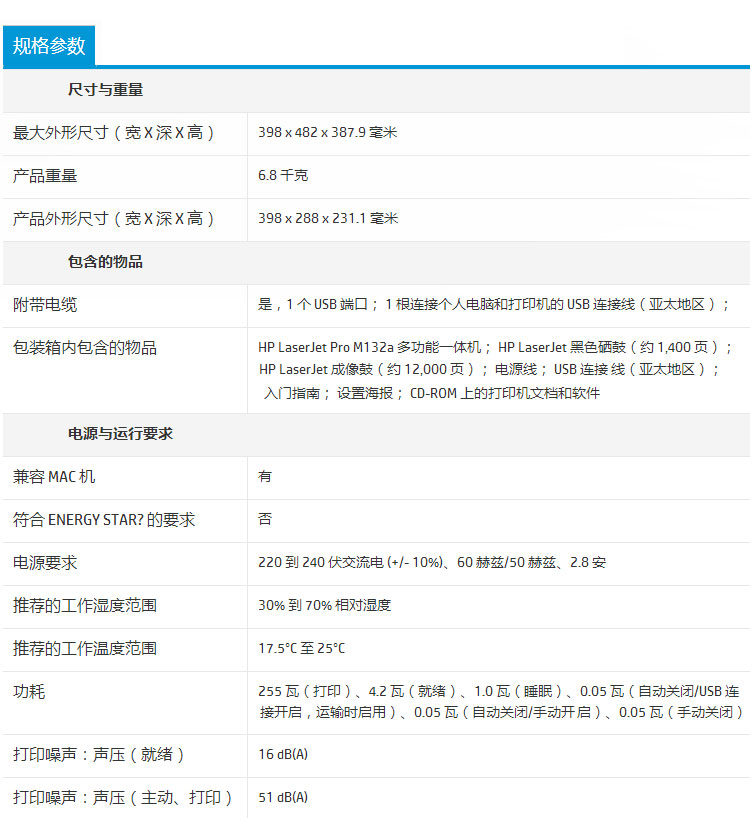Select the value 否 for ENERGY STAR
Screen dimensions: 750x818
tap(265, 519)
